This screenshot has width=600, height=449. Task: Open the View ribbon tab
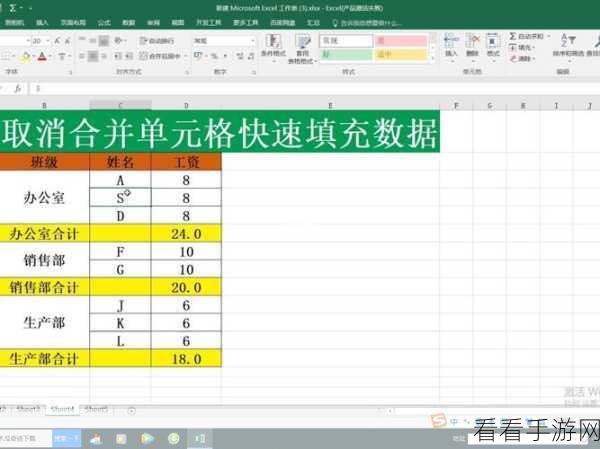click(x=178, y=23)
